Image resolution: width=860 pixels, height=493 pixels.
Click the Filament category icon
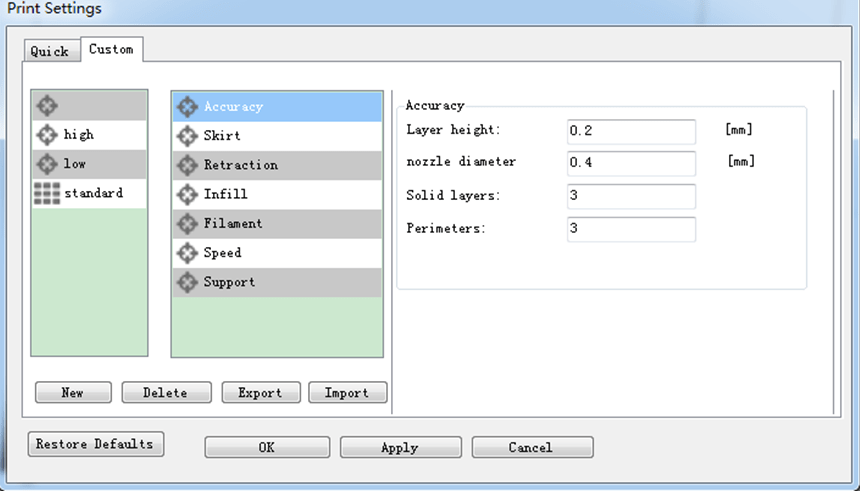tap(187, 223)
